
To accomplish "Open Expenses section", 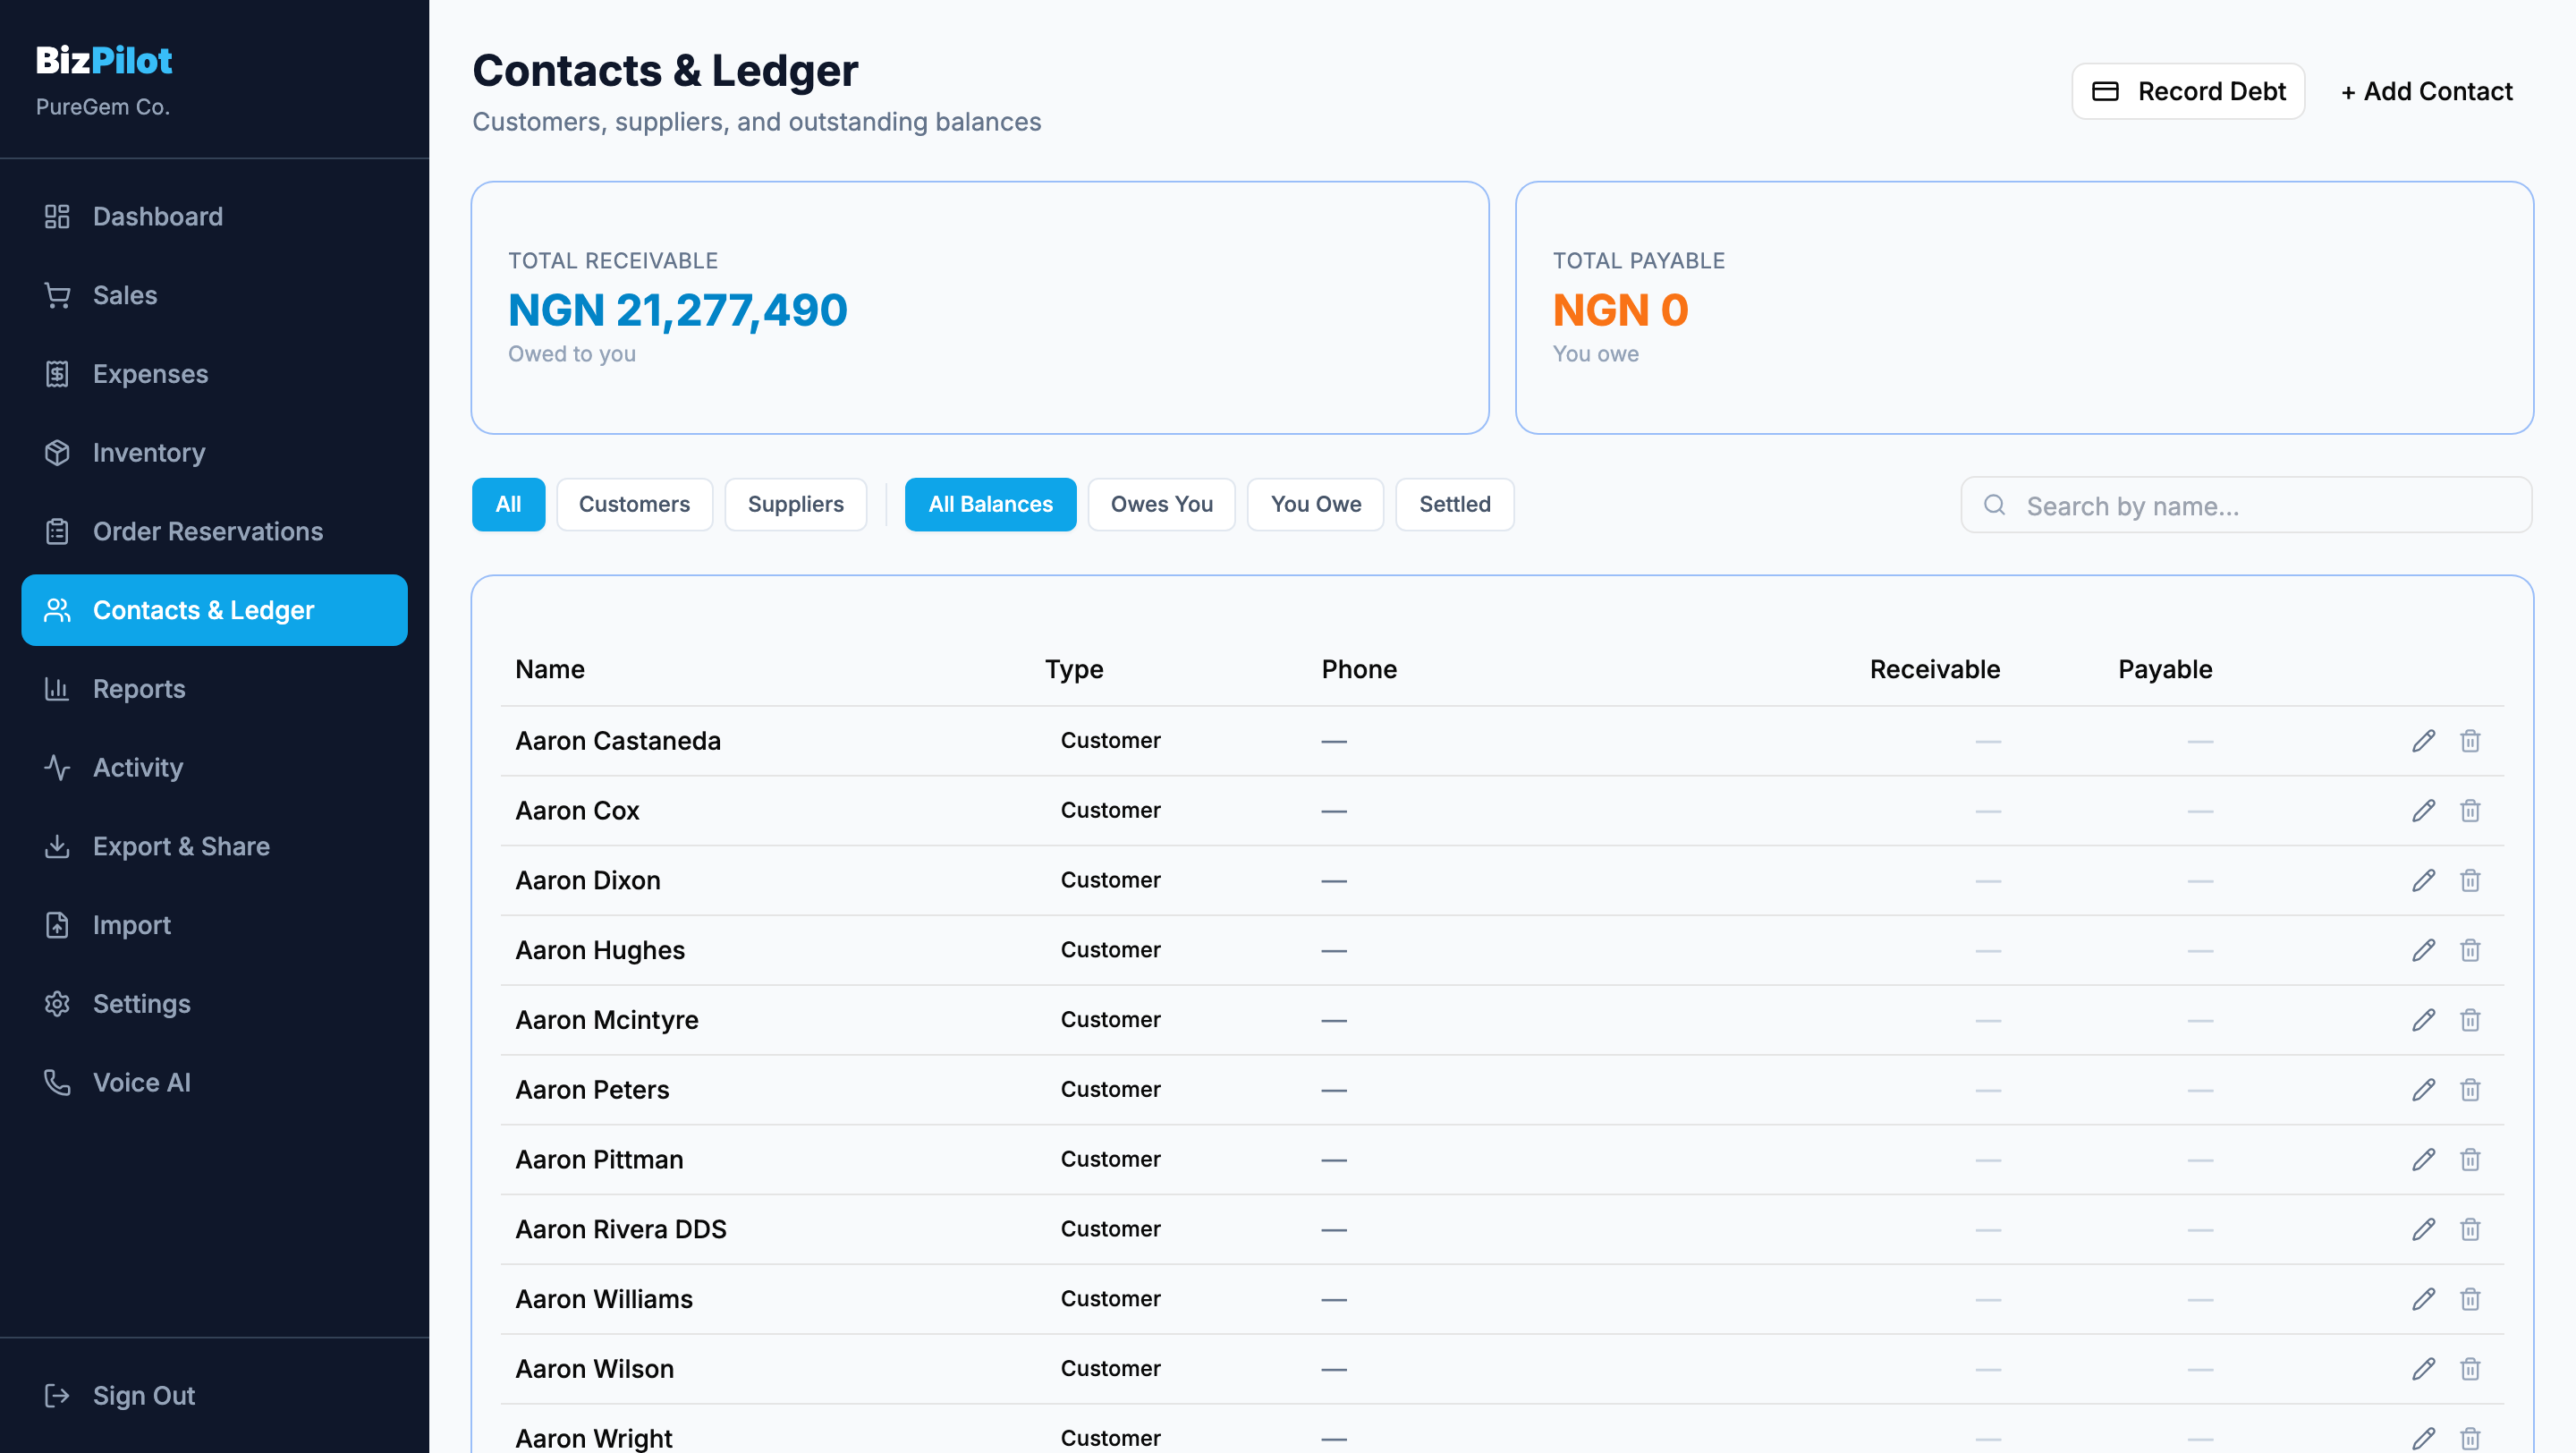I will point(214,374).
